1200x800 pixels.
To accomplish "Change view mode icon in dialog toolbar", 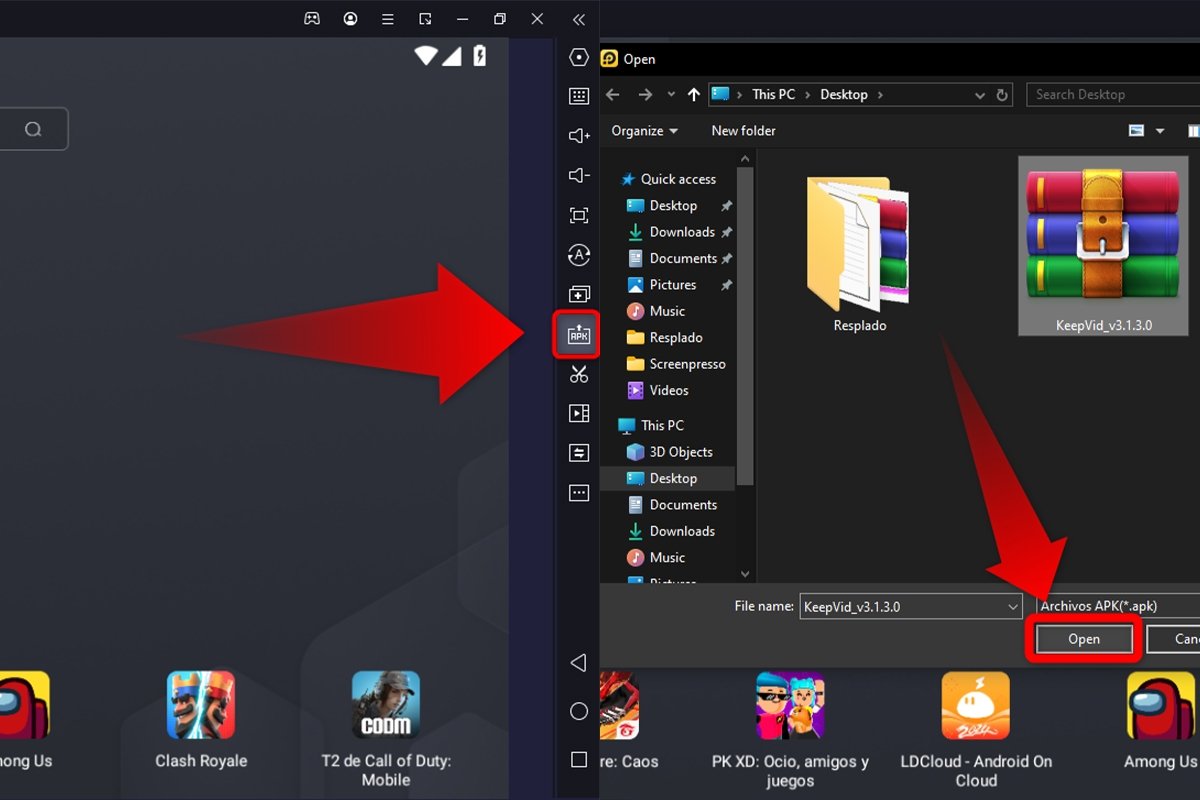I will coord(1136,131).
